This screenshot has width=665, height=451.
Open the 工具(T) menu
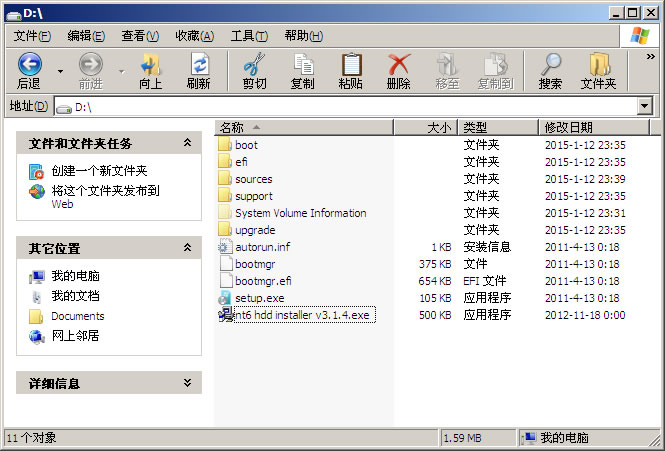pyautogui.click(x=249, y=36)
